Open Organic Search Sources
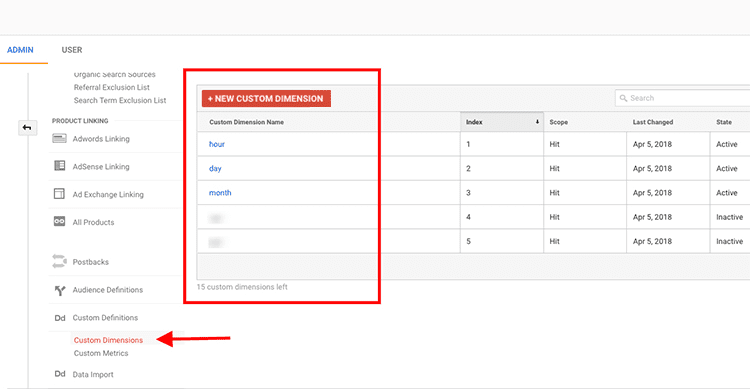The height and width of the screenshot is (389, 750). coord(114,74)
